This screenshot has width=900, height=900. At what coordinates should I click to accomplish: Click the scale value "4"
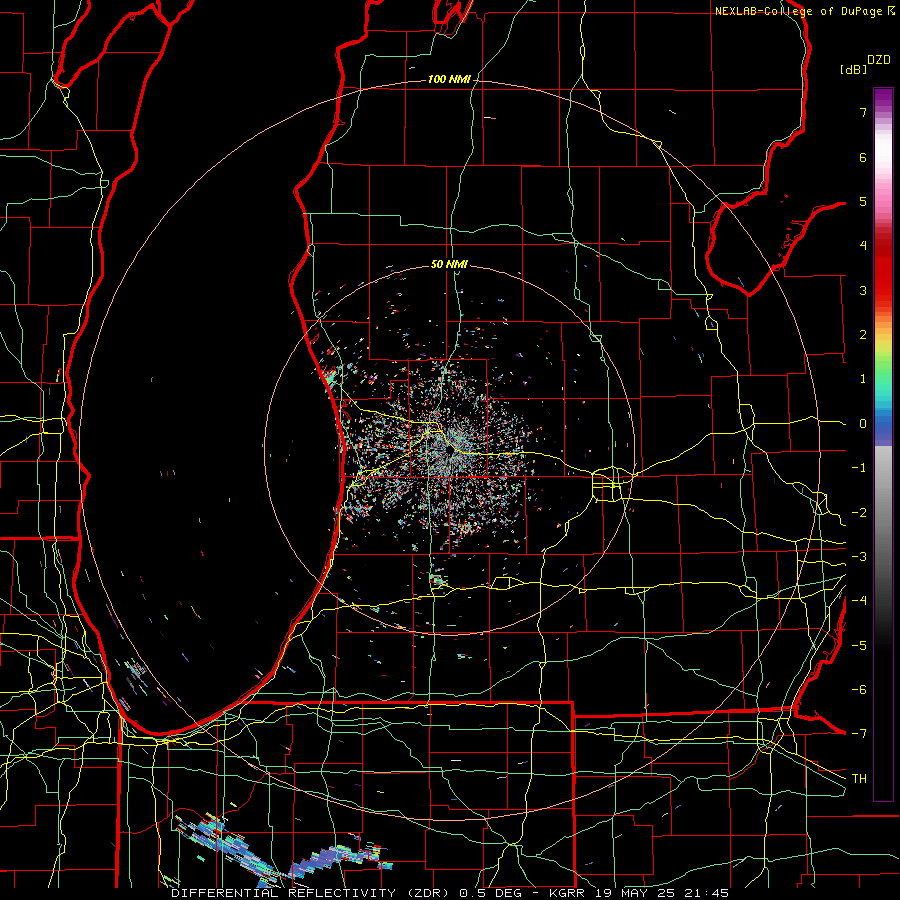pyautogui.click(x=863, y=246)
